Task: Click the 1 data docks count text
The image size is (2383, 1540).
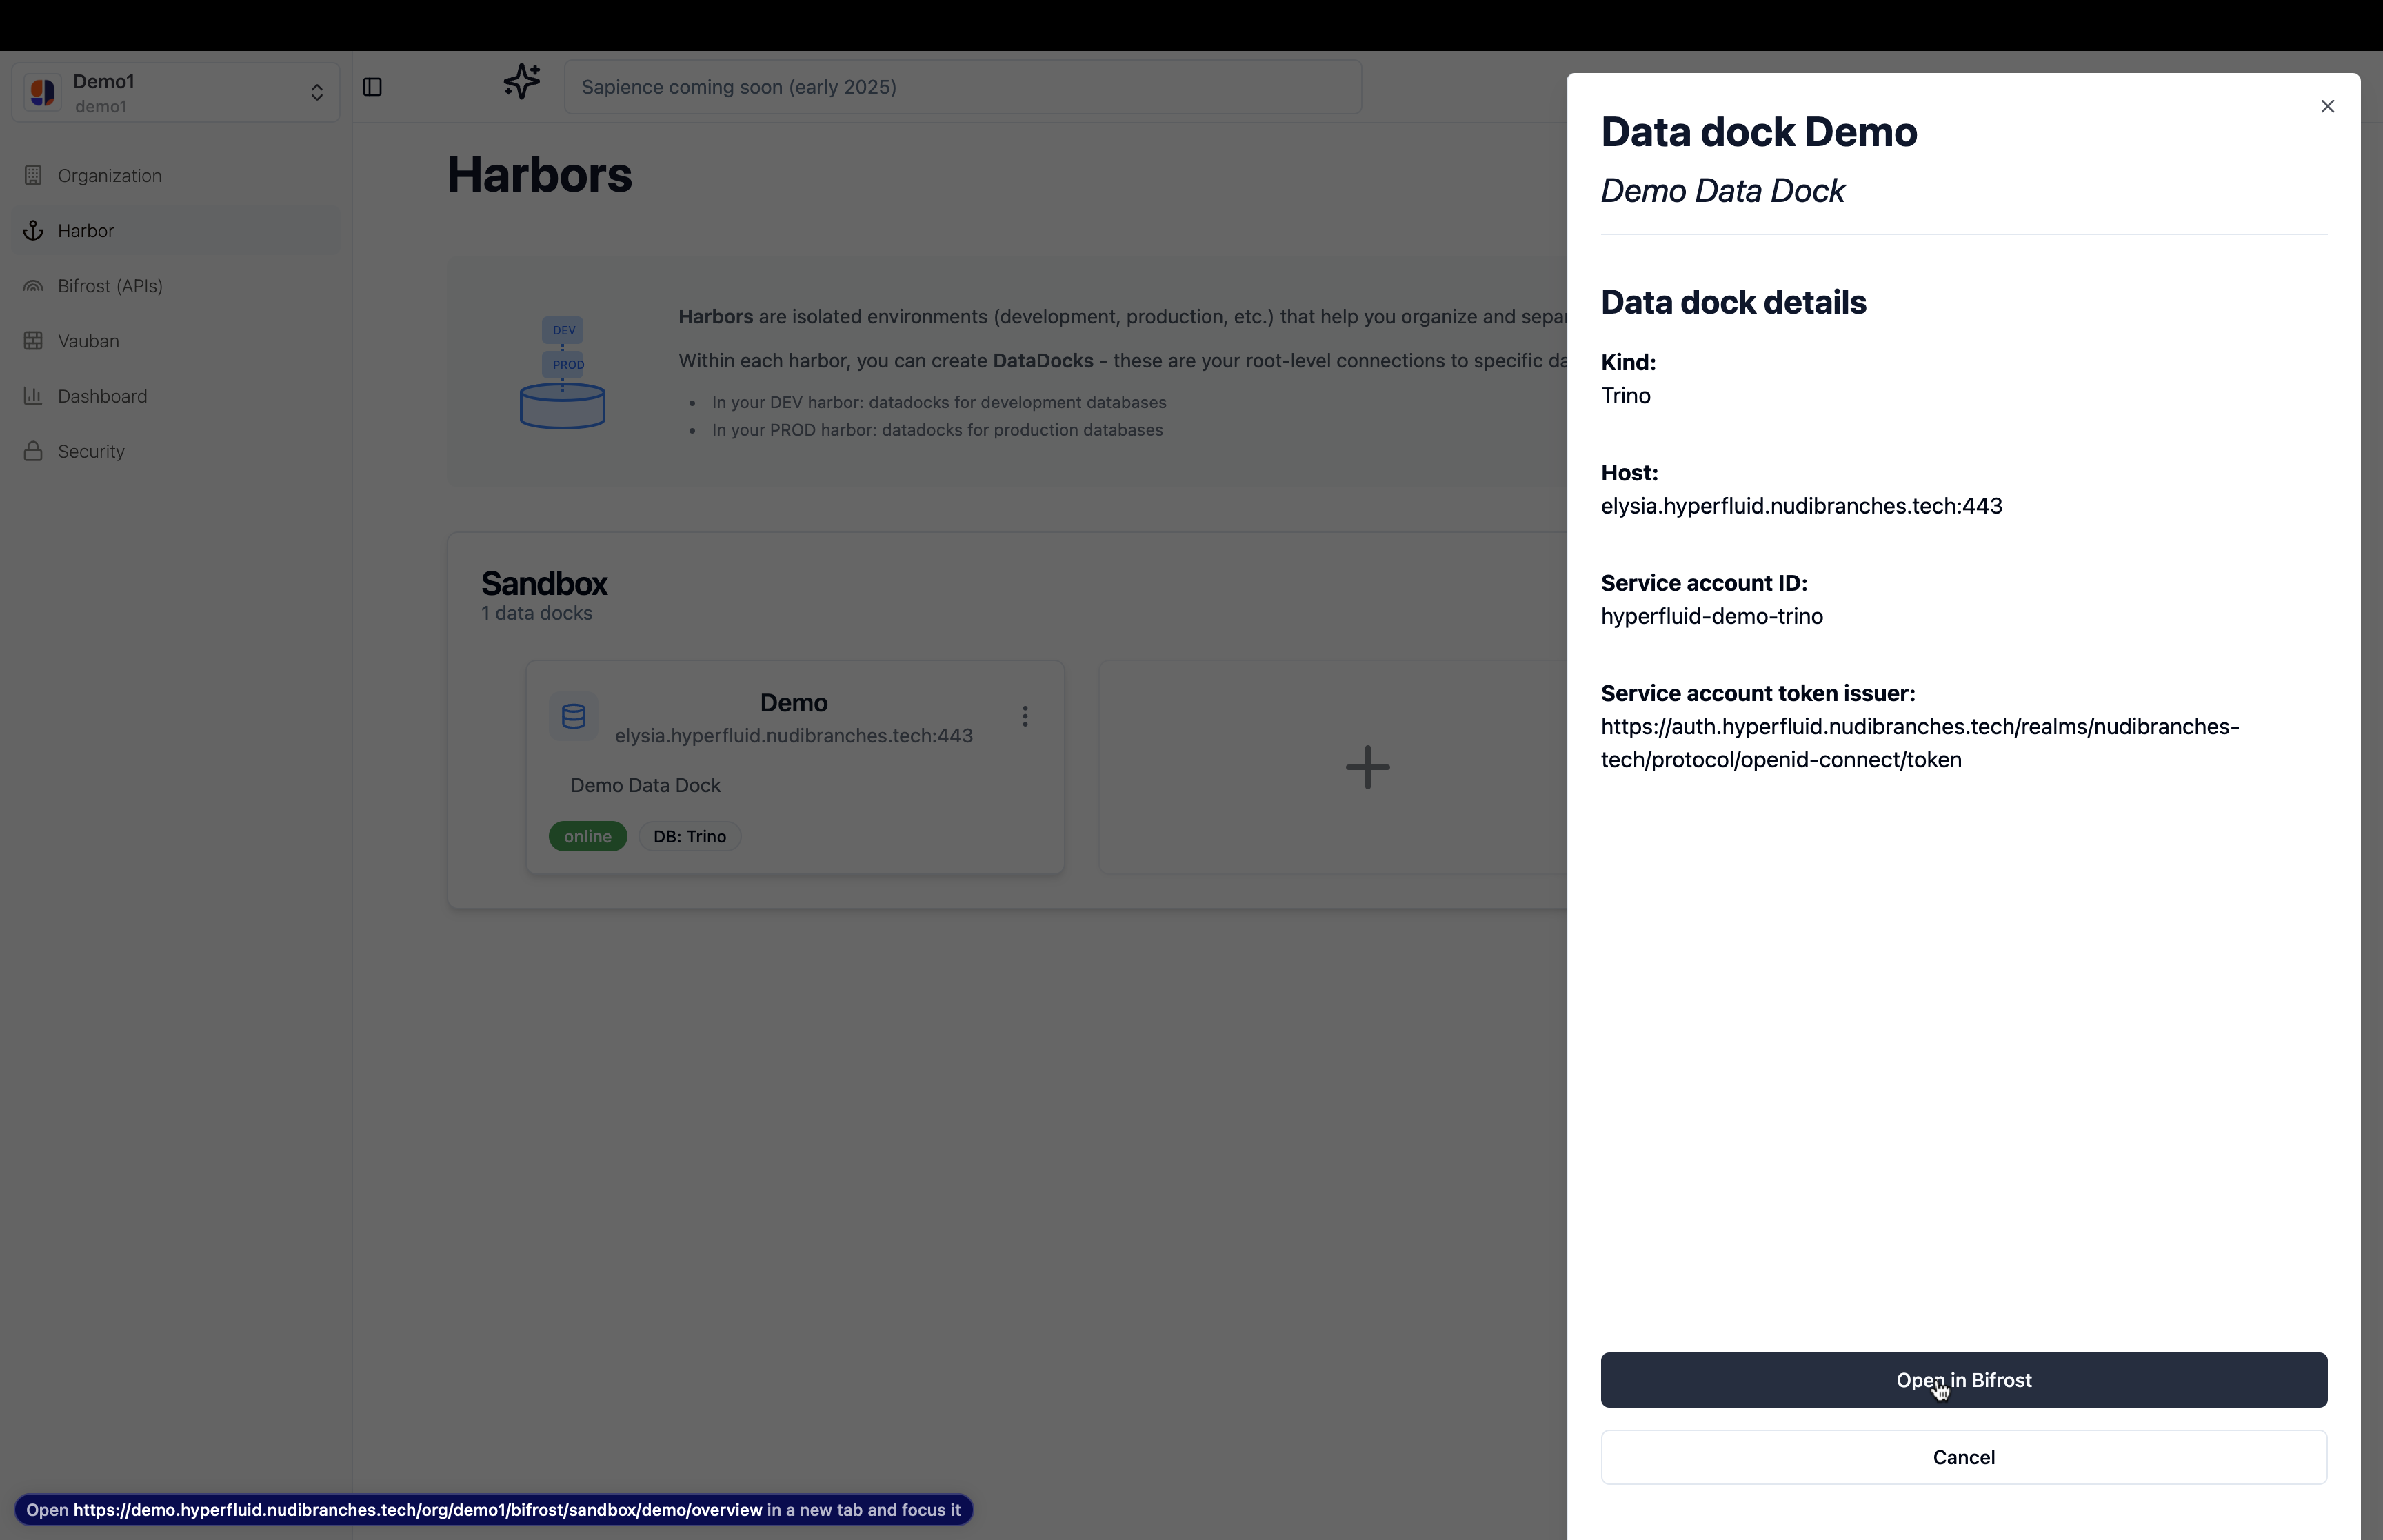Action: point(537,613)
